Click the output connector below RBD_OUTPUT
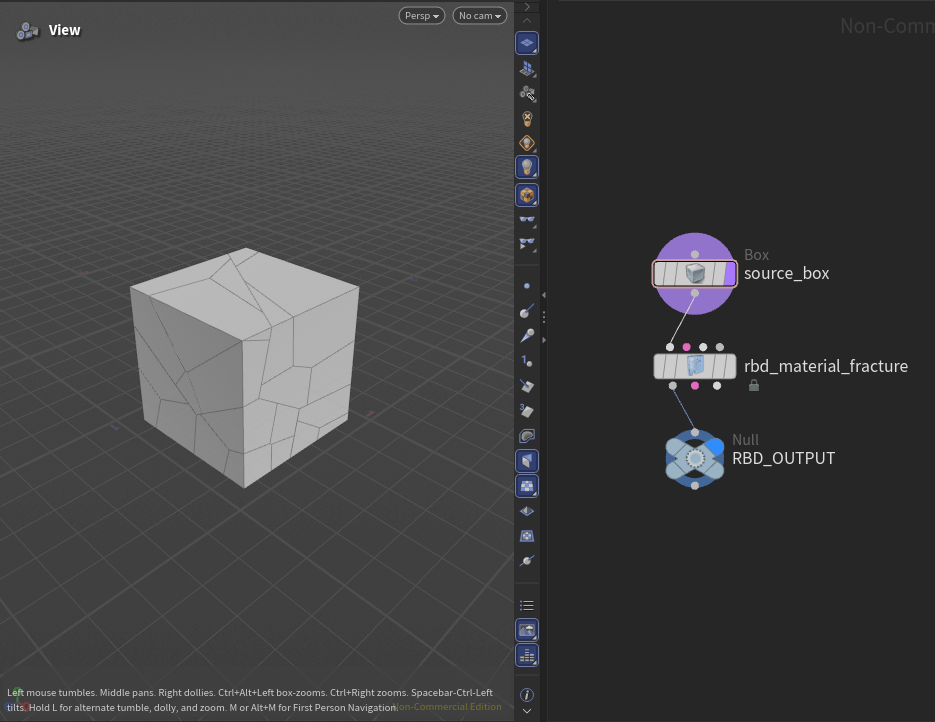The width and height of the screenshot is (935, 722). coord(695,486)
